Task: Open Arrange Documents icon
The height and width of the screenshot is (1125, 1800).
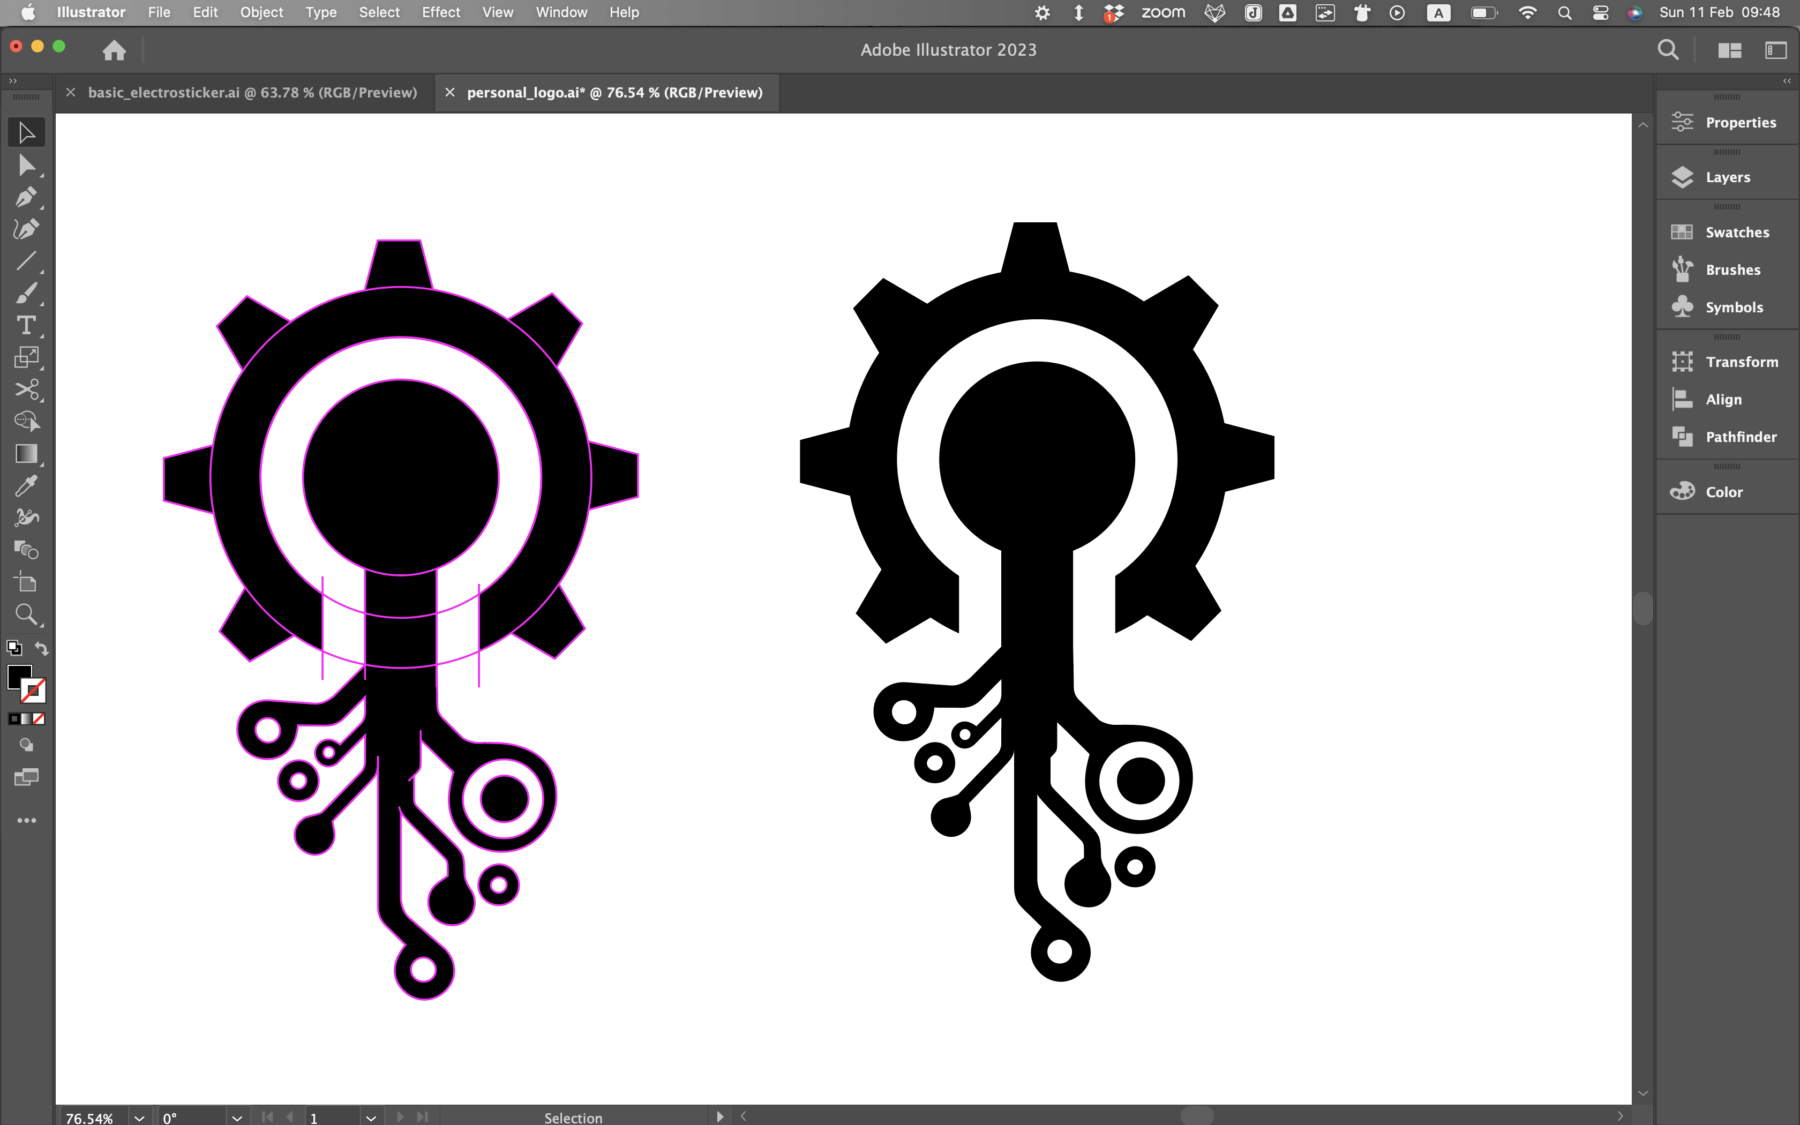Action: (1729, 50)
